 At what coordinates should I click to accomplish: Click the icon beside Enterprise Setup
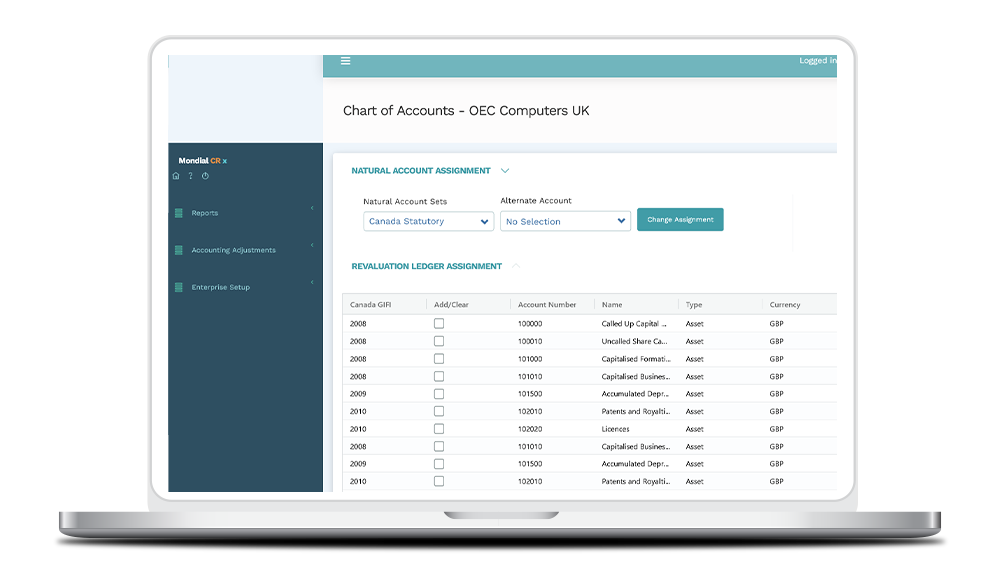tap(179, 287)
